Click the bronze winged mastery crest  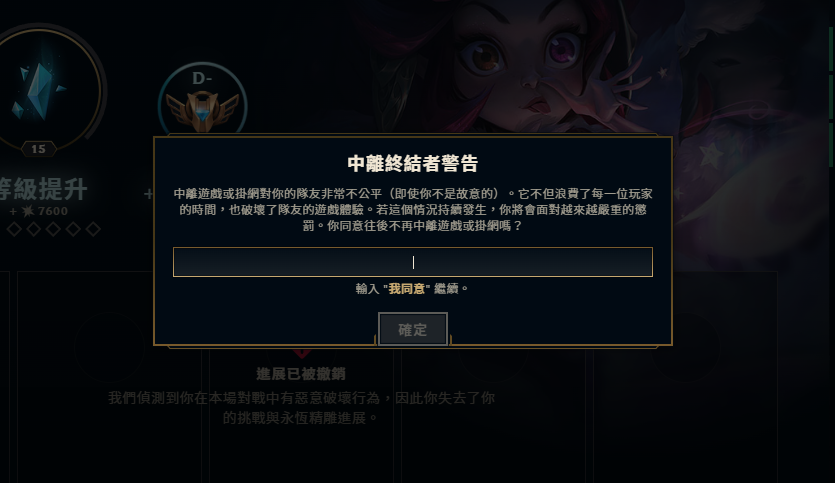pos(202,111)
